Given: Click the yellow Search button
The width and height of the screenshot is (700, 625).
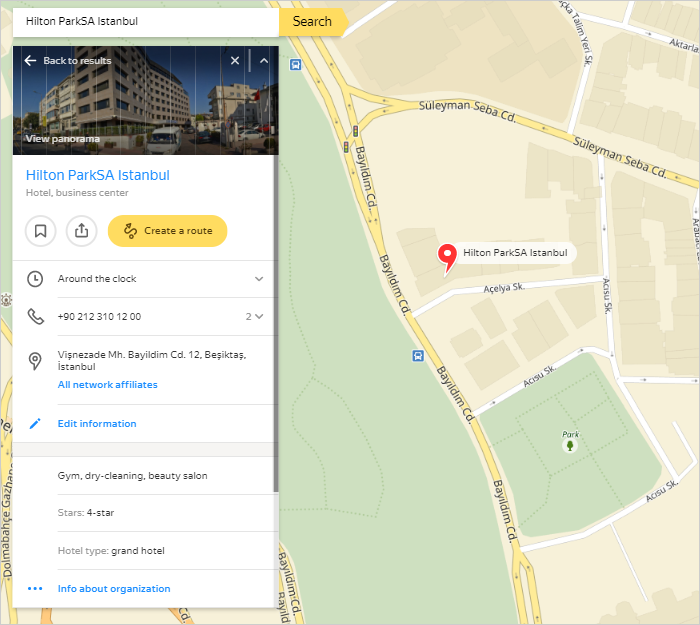Looking at the screenshot, I should click(x=312, y=21).
